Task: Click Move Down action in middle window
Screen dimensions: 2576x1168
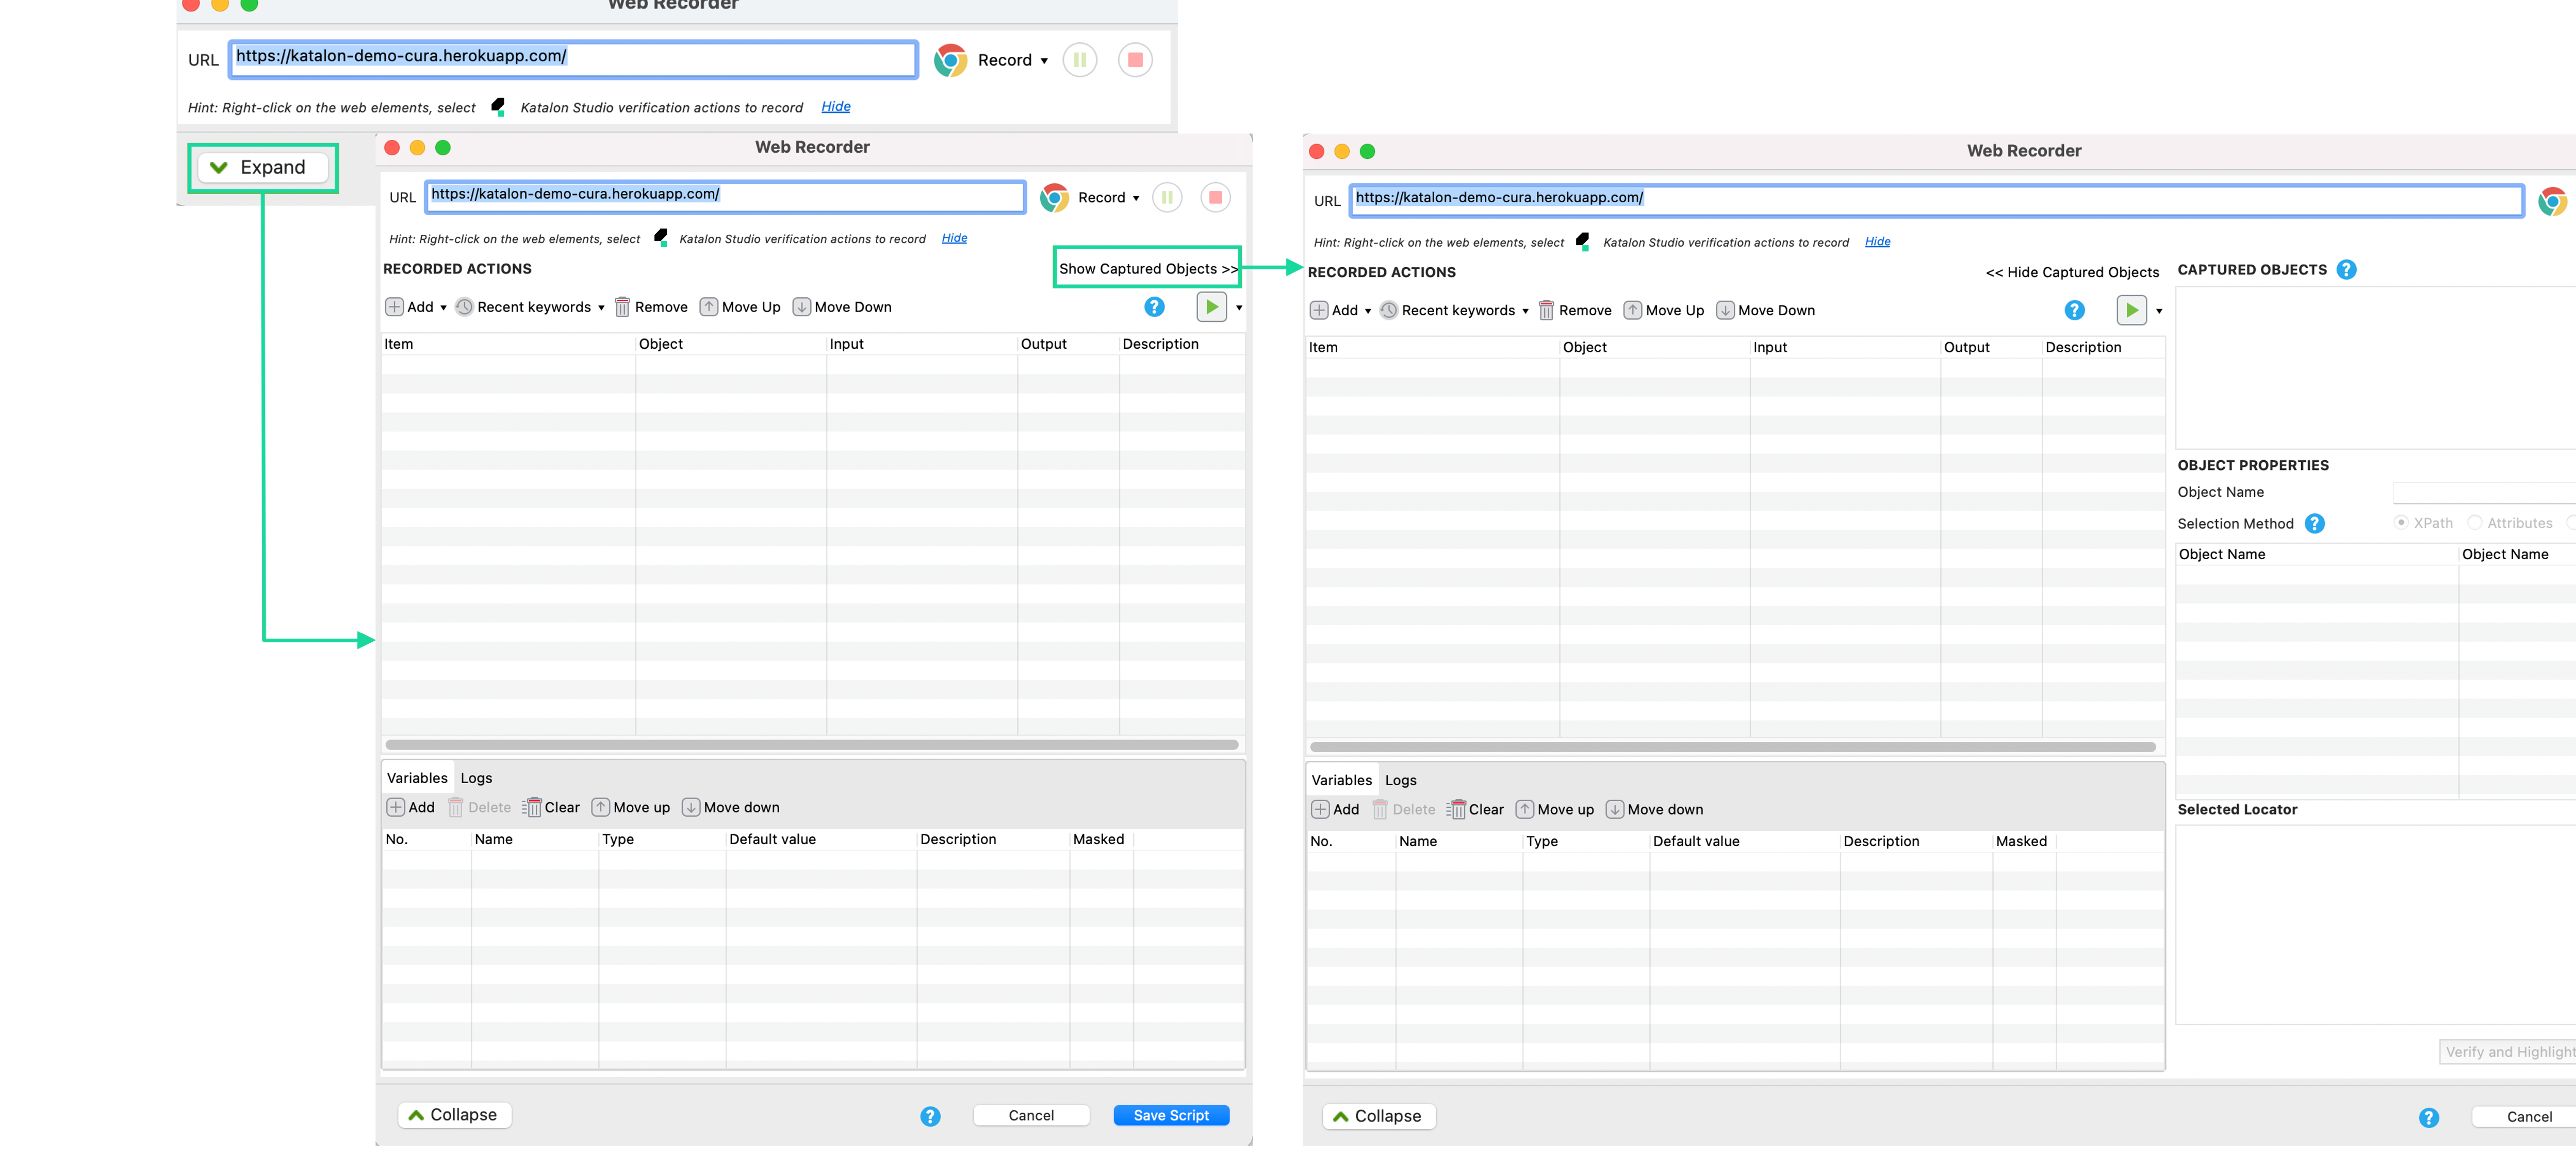Action: (842, 307)
